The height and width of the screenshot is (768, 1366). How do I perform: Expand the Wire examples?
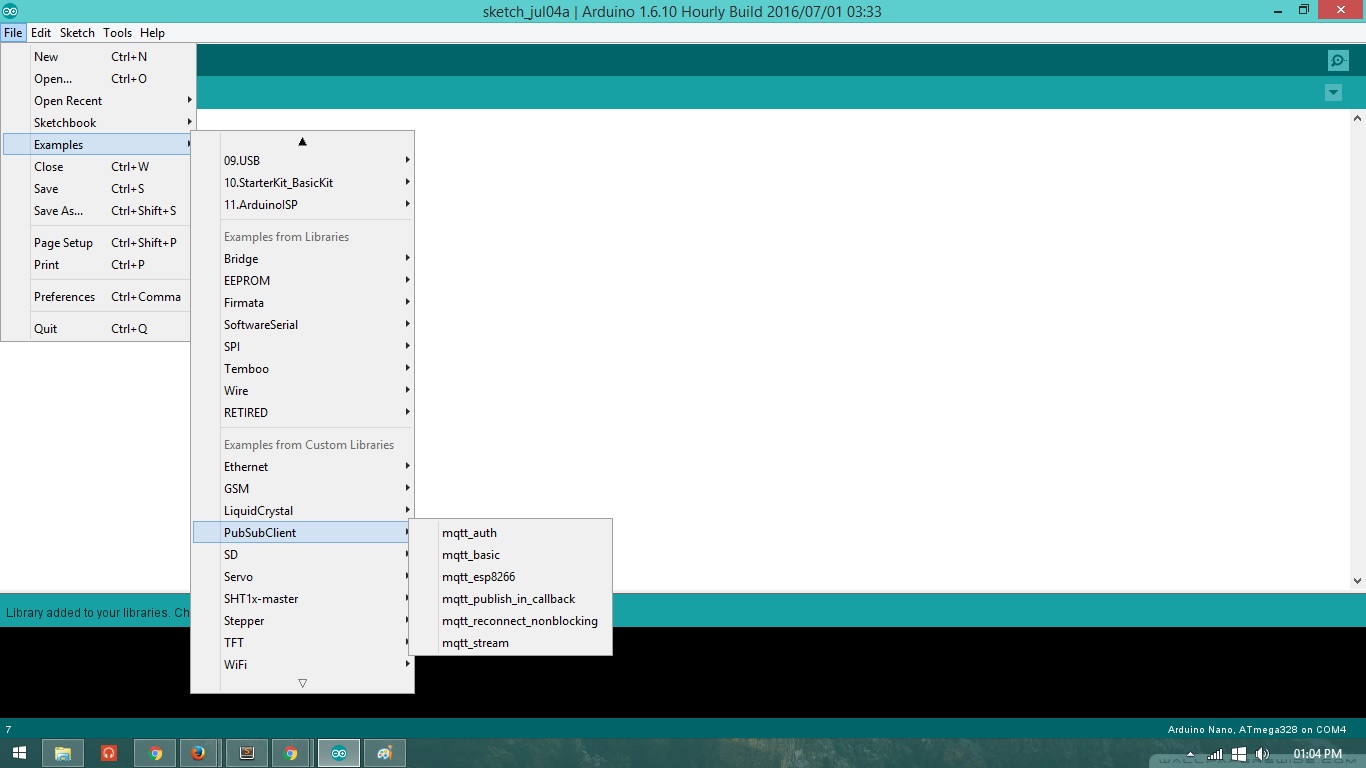[303, 391]
